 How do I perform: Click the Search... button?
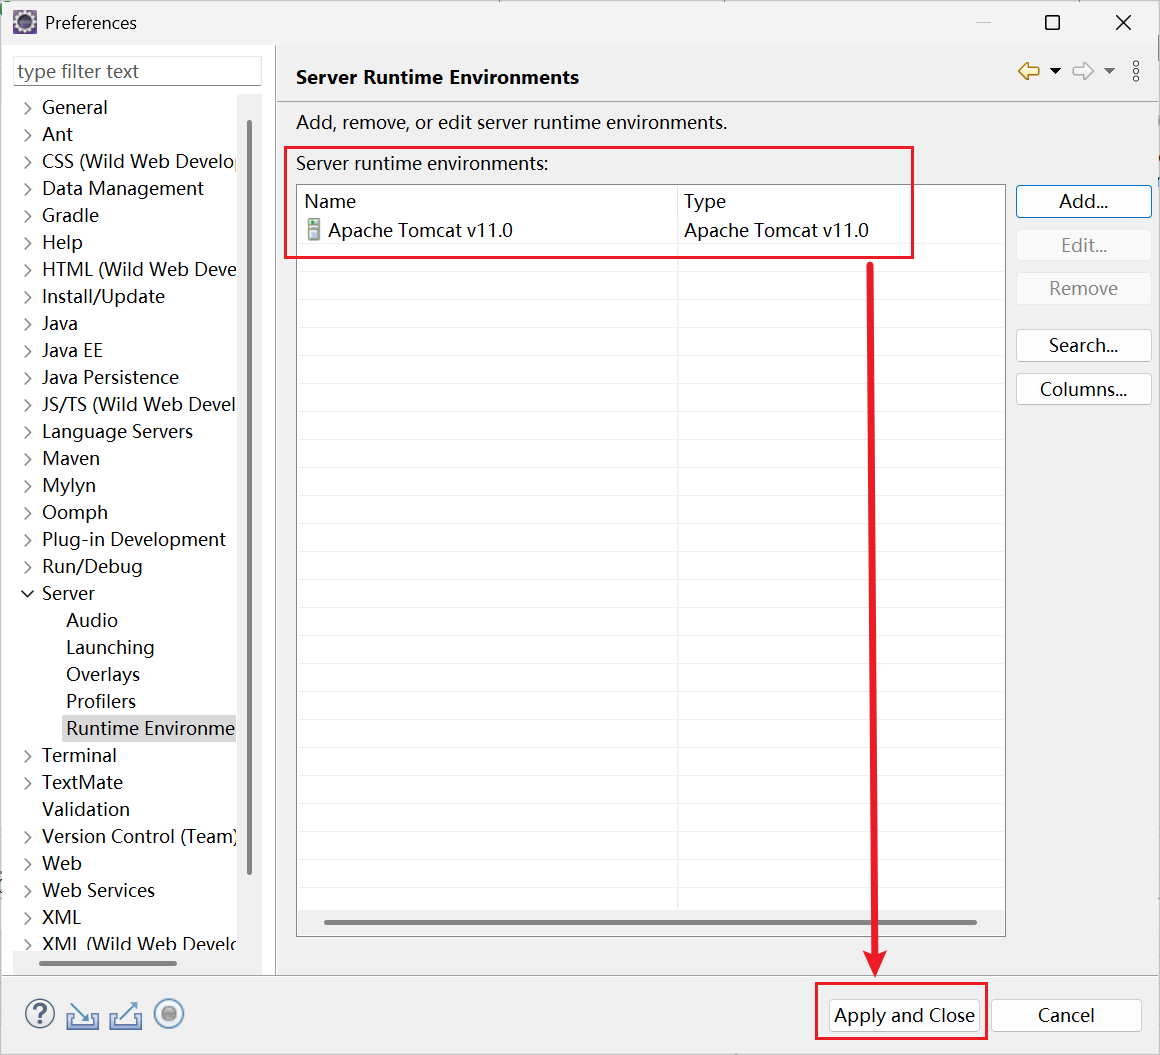point(1083,346)
